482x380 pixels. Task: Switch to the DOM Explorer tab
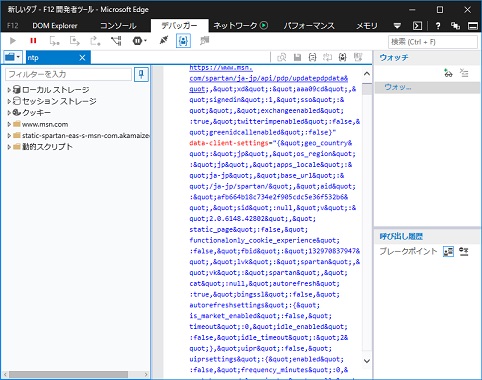pos(55,26)
